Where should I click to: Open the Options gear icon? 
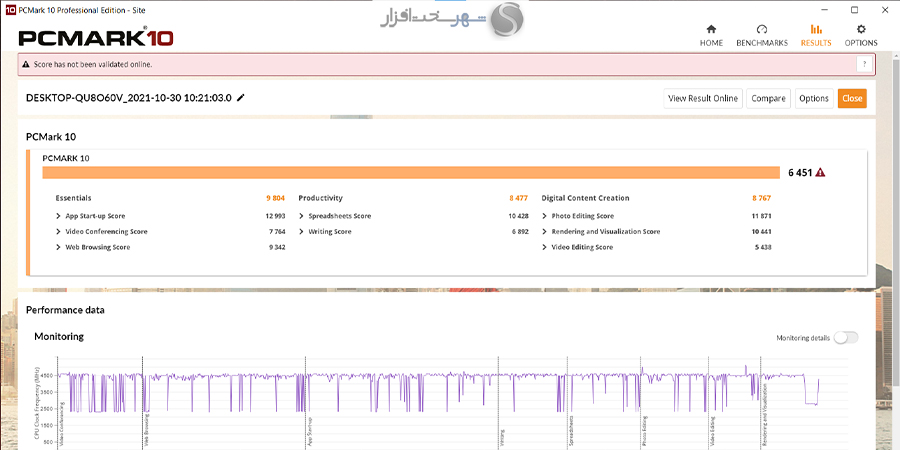point(860,30)
